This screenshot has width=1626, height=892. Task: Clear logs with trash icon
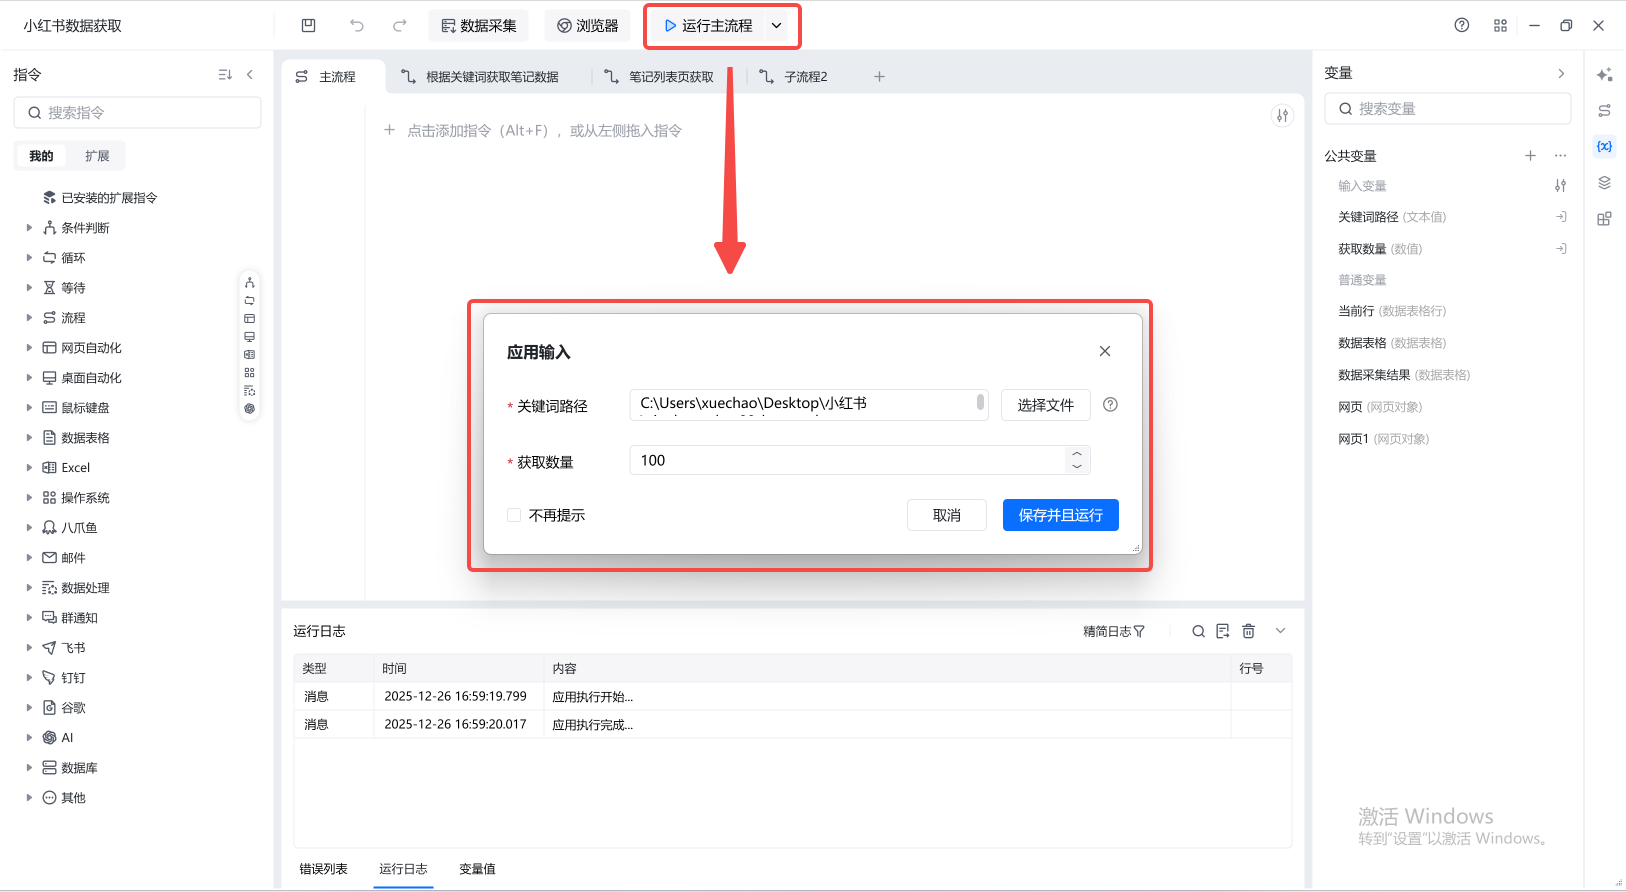pyautogui.click(x=1249, y=632)
